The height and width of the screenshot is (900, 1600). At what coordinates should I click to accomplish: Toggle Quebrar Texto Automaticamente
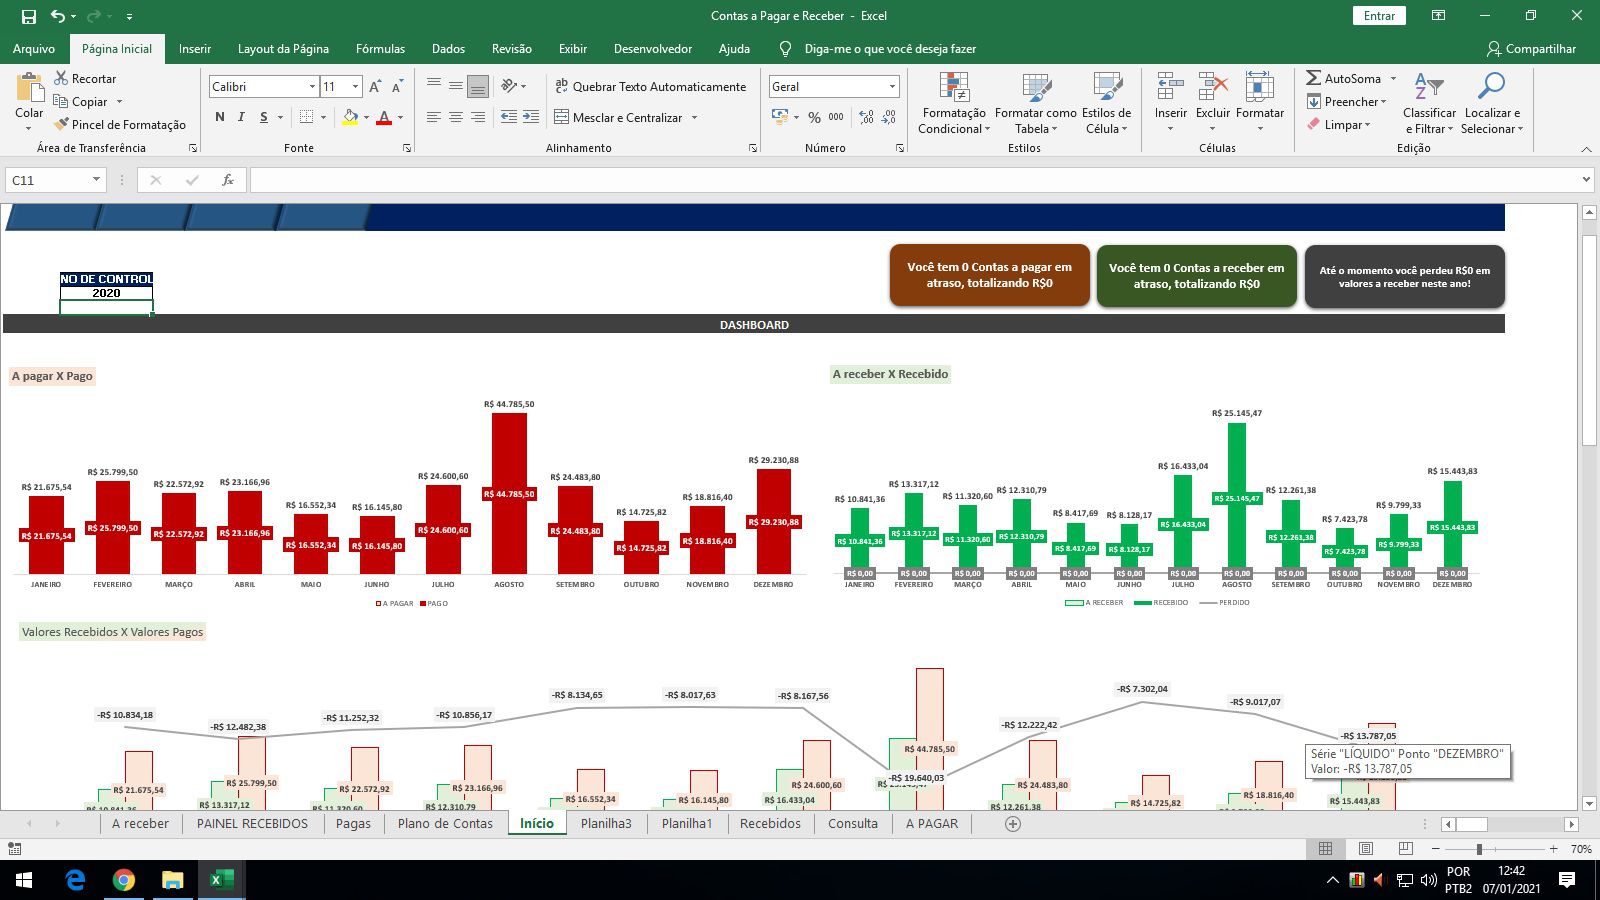click(650, 87)
